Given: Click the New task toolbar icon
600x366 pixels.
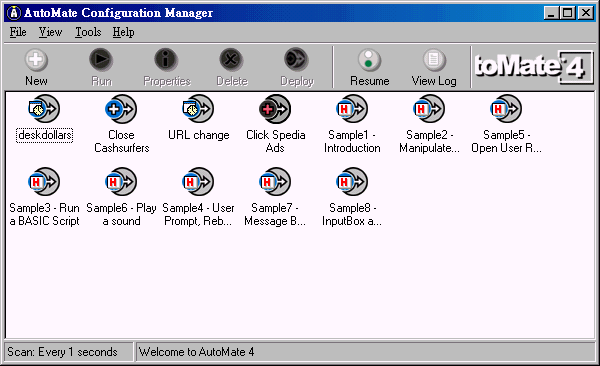Looking at the screenshot, I should click(36, 60).
